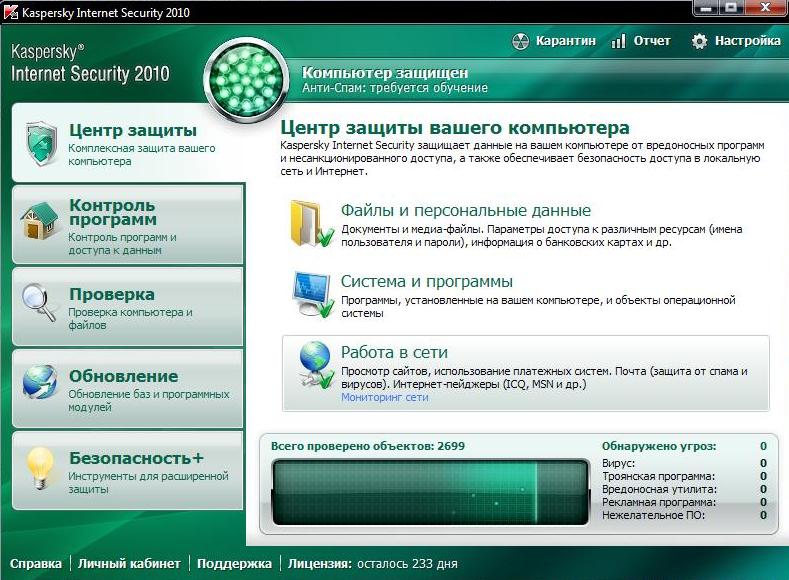The height and width of the screenshot is (580, 789).
Task: Open Файлы и персональные данные section
Action: coord(466,210)
